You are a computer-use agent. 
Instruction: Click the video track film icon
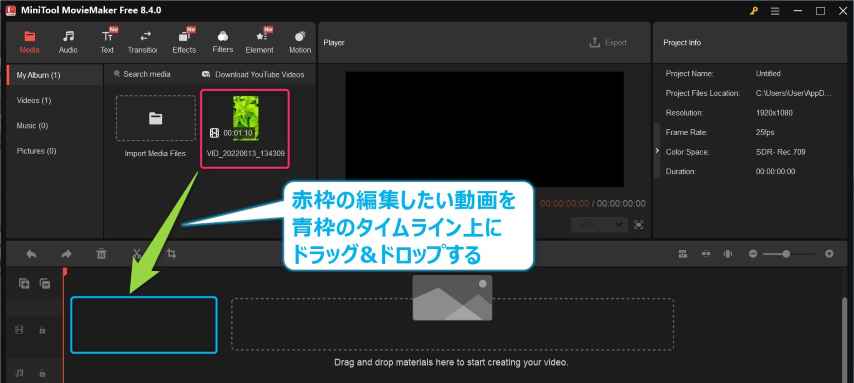(x=20, y=330)
